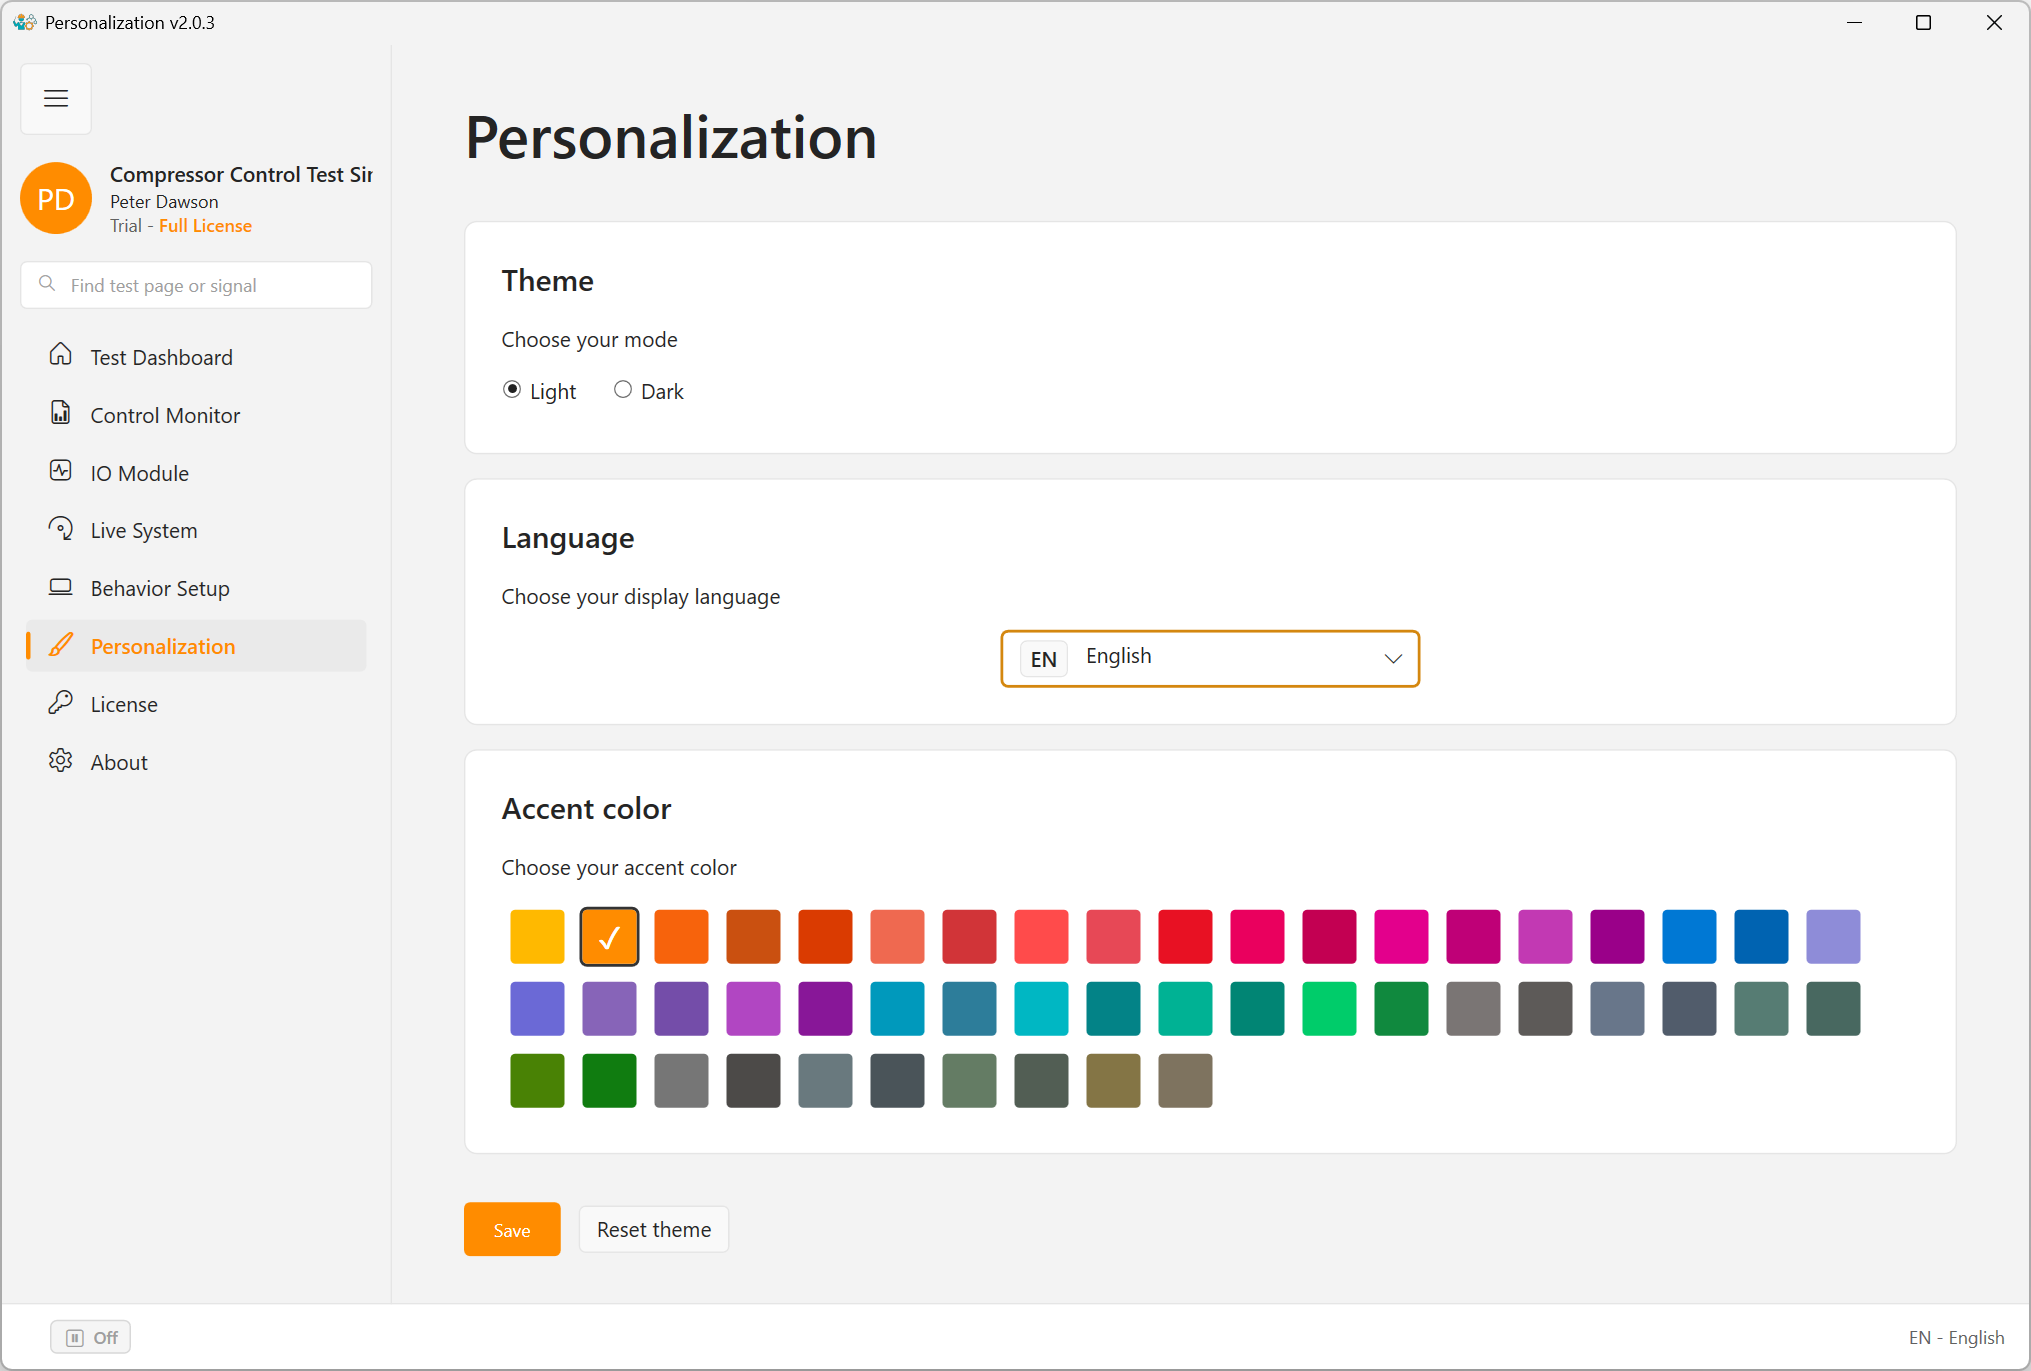Click the Peter Dawson user name

[x=164, y=201]
